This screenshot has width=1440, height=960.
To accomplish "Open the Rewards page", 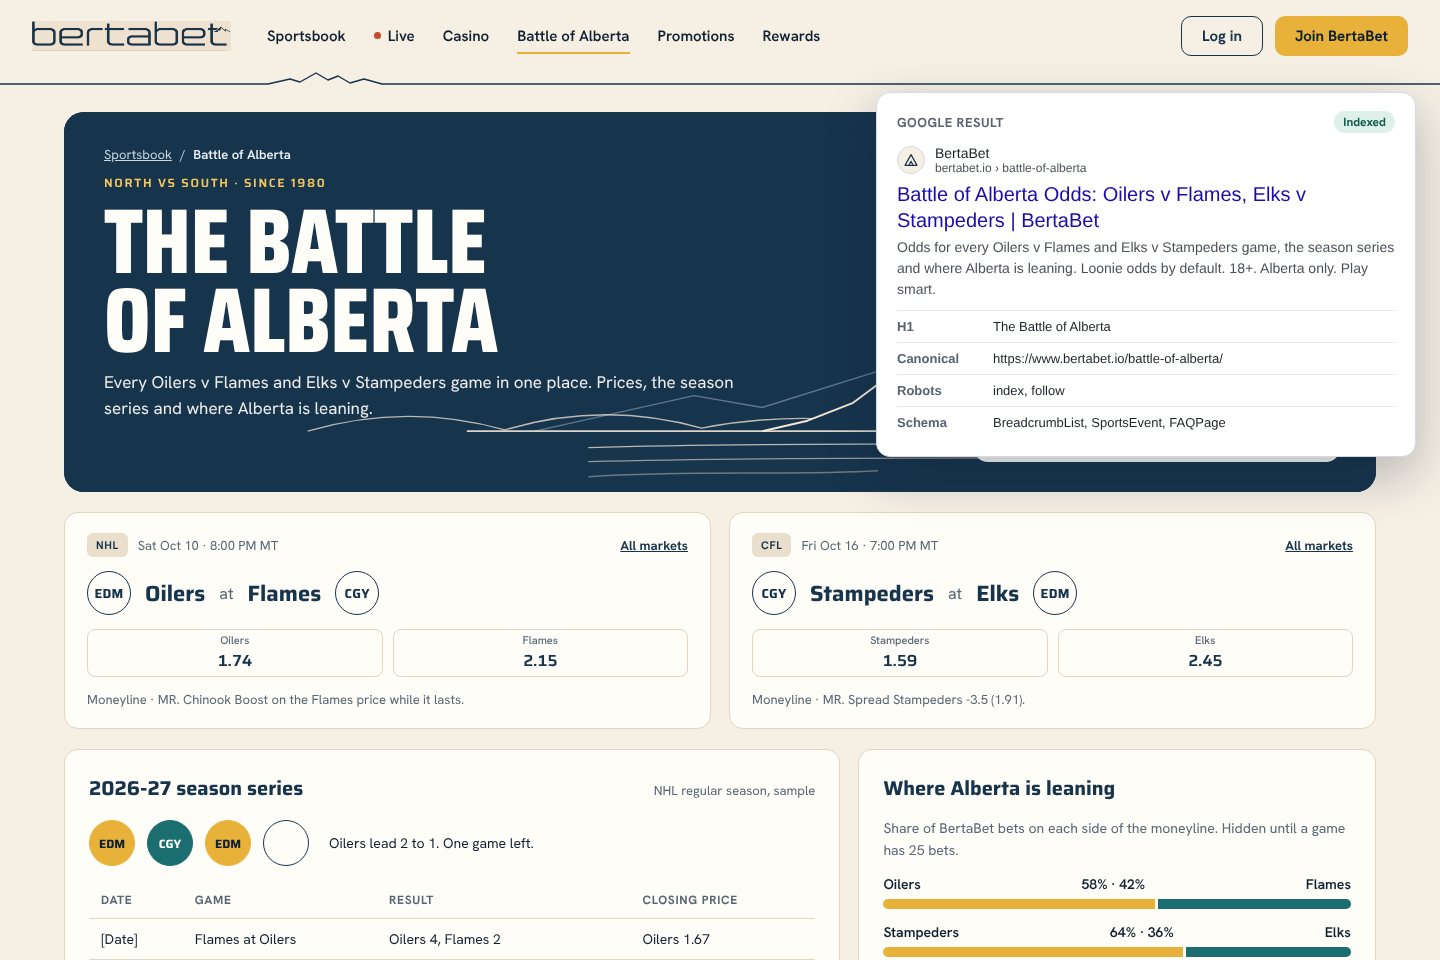I will pyautogui.click(x=791, y=36).
